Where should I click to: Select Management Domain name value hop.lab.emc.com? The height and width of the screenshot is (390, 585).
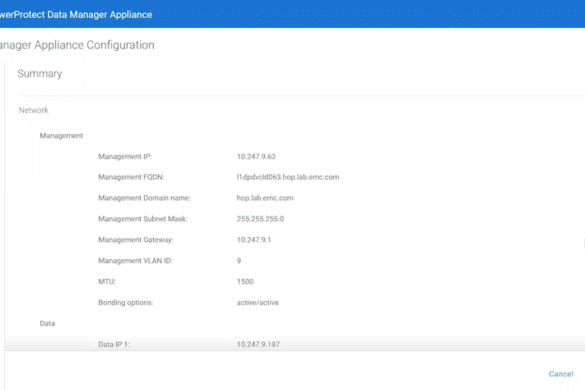265,198
